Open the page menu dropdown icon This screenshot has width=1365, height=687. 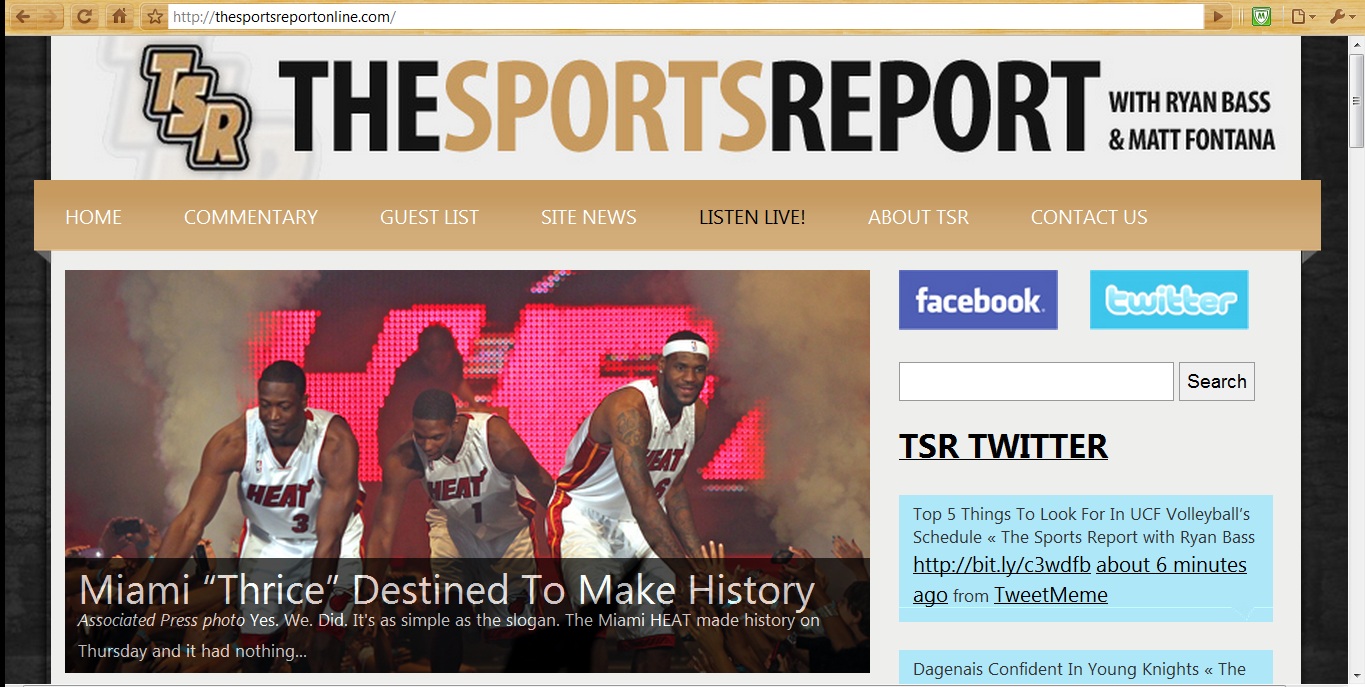tap(1302, 16)
